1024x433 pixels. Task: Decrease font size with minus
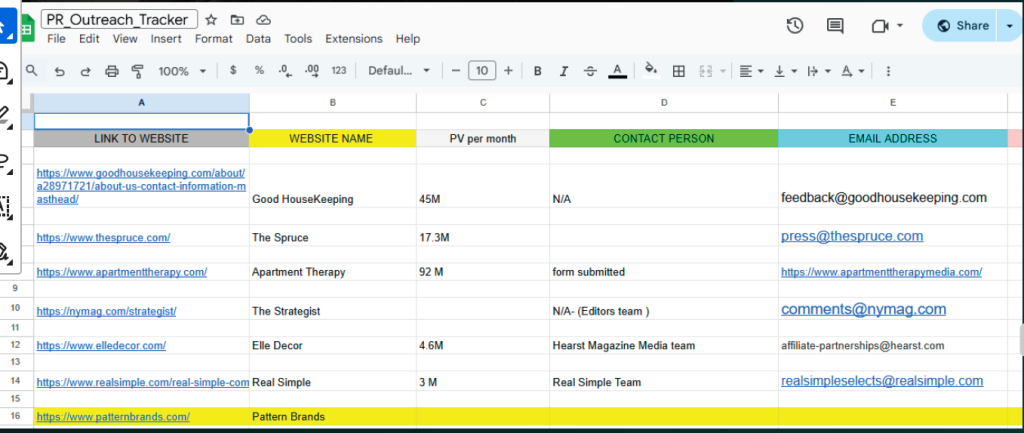coord(456,71)
